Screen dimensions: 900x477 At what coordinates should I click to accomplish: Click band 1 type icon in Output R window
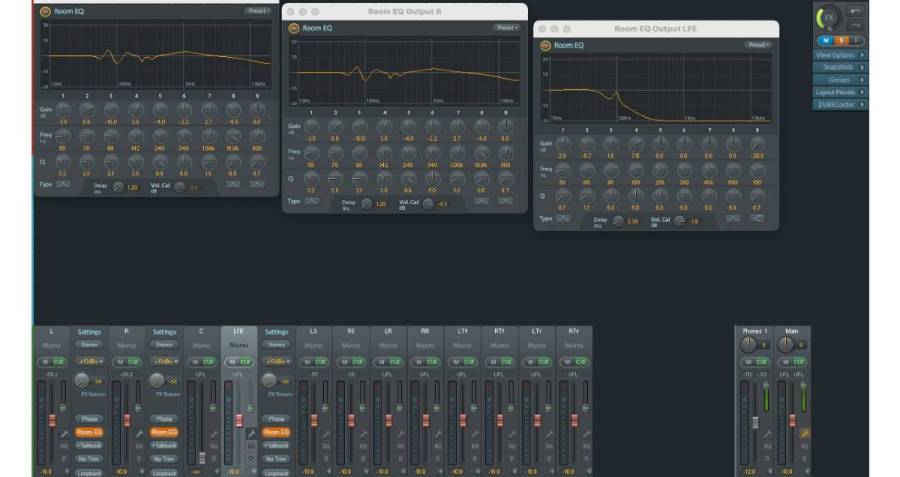tap(311, 201)
